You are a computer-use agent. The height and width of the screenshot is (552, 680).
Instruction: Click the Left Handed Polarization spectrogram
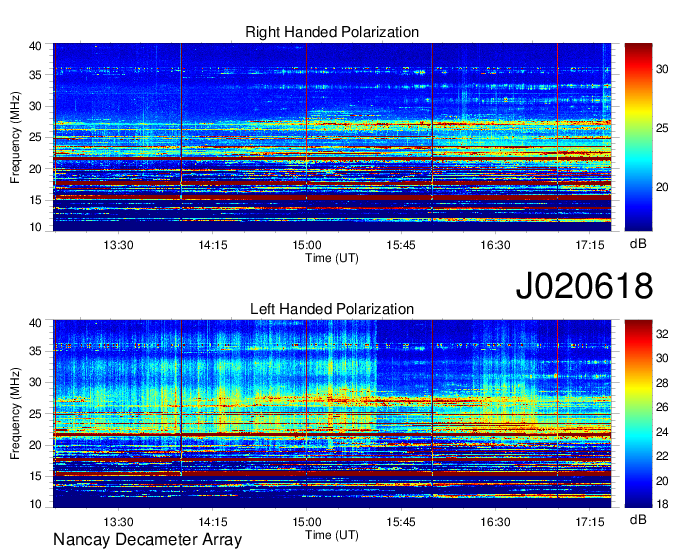pos(332,414)
